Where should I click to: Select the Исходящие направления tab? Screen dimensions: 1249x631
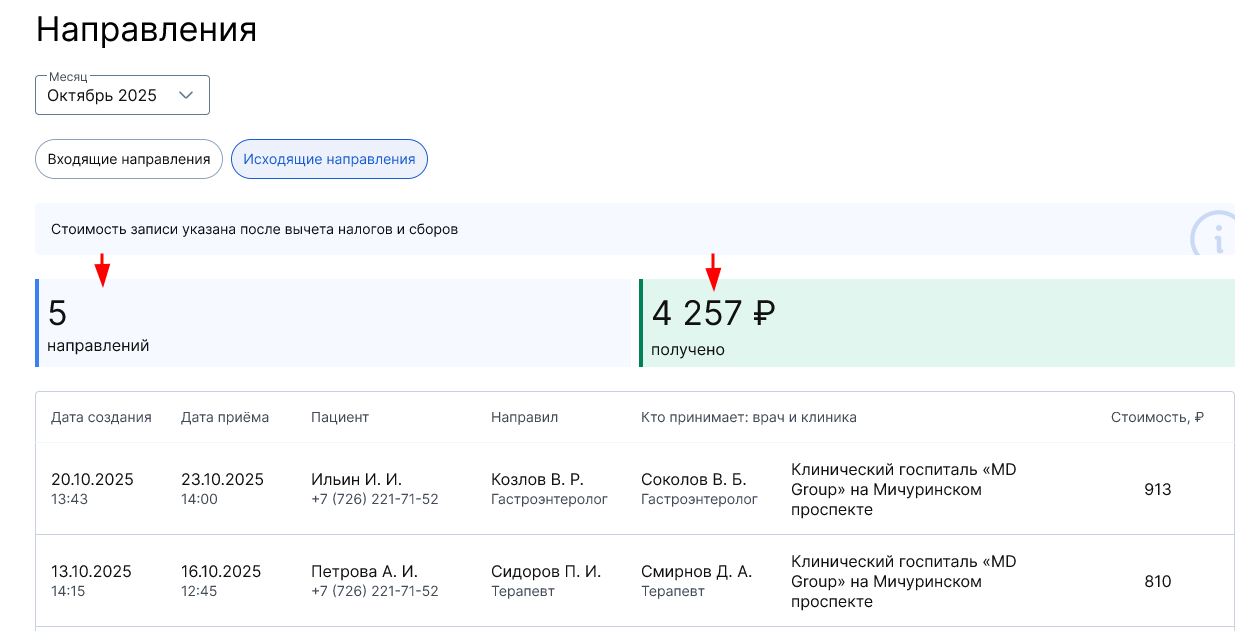point(329,159)
